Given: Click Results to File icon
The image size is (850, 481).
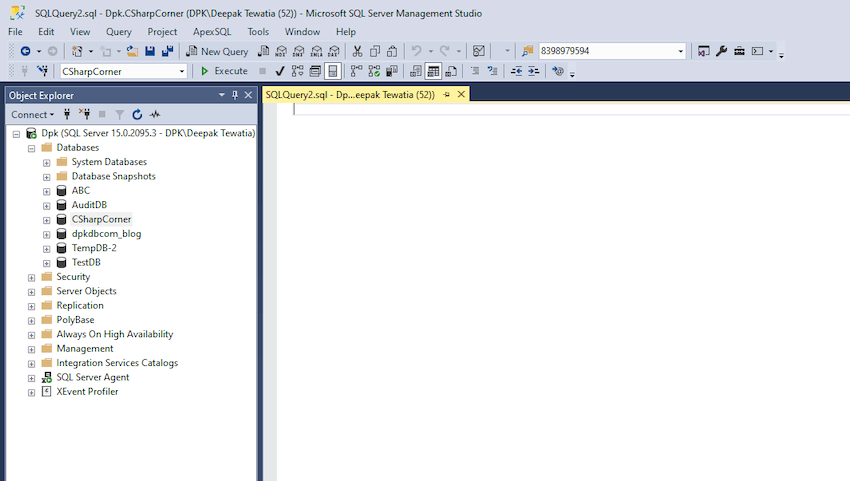Looking at the screenshot, I should click(451, 71).
